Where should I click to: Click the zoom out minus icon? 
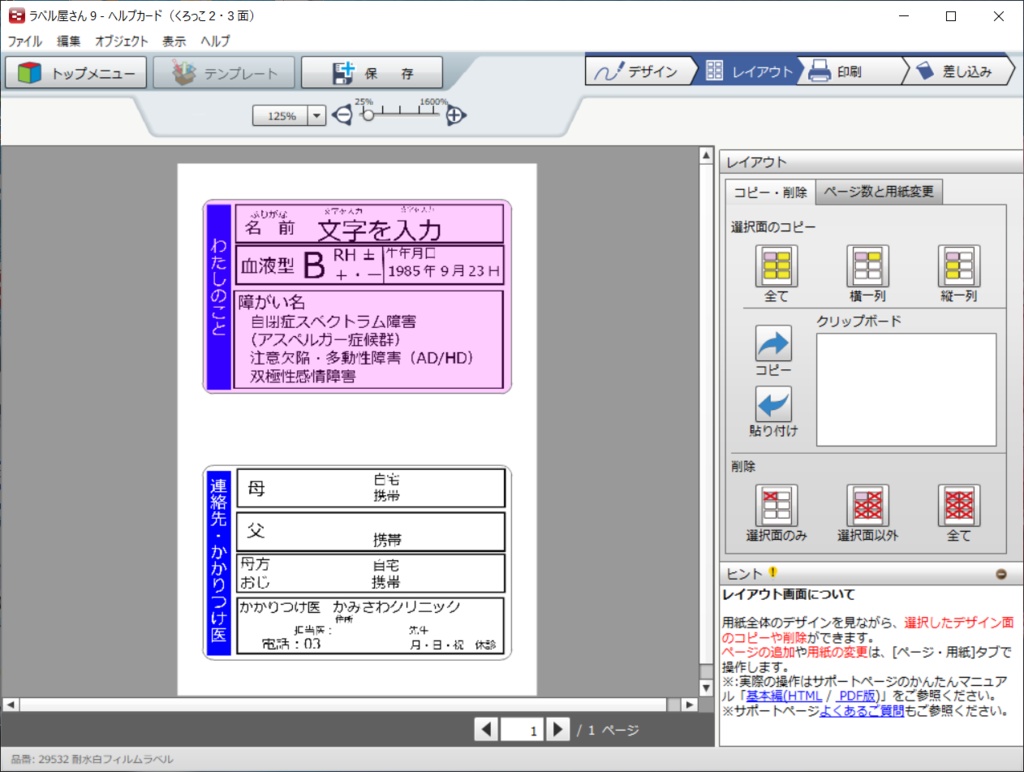[x=342, y=116]
